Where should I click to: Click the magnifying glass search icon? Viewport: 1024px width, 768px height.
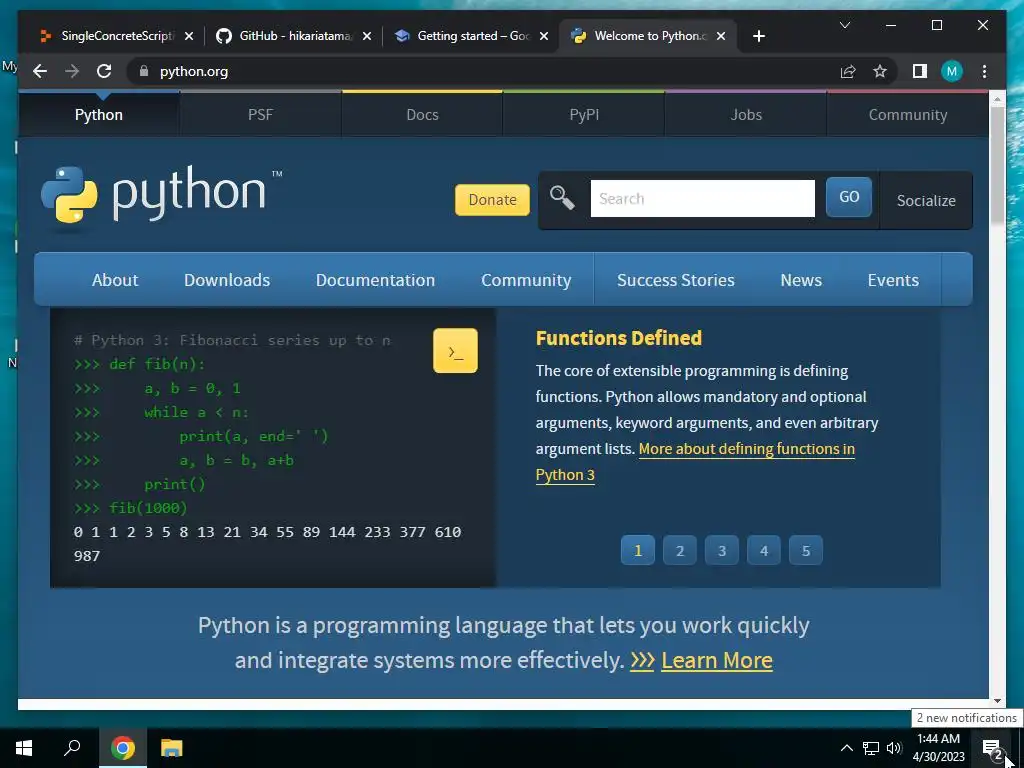coord(562,197)
